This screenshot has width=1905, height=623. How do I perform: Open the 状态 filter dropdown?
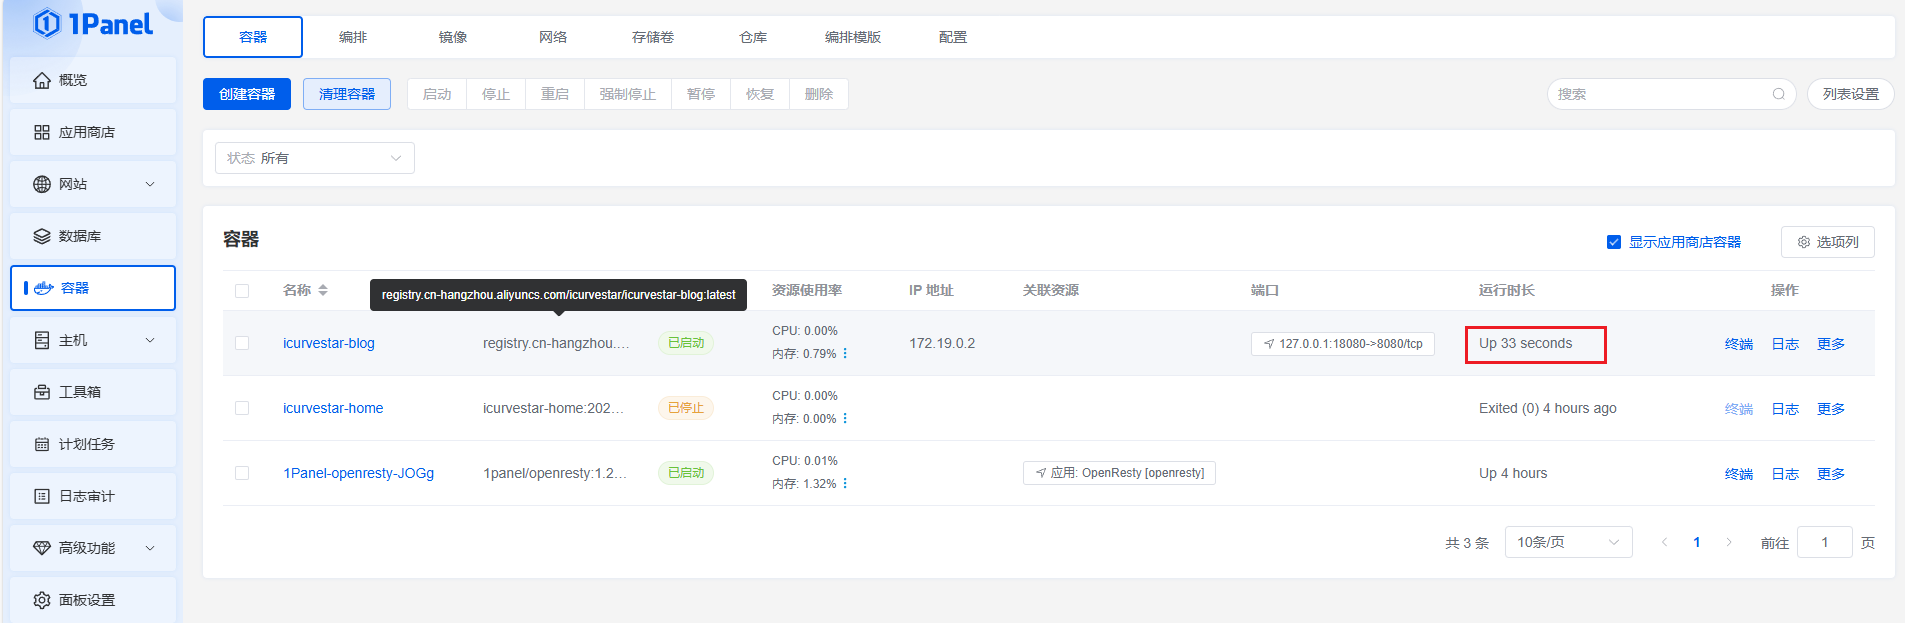tap(314, 158)
